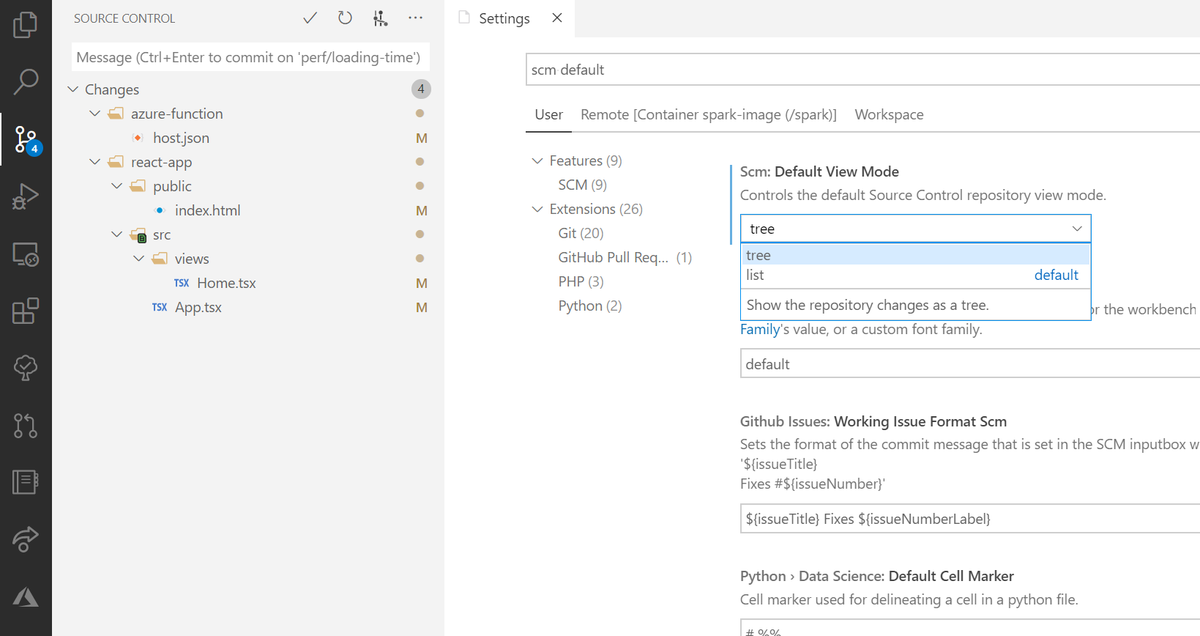Commit changes using the checkmark icon
This screenshot has width=1200, height=636.
(310, 17)
